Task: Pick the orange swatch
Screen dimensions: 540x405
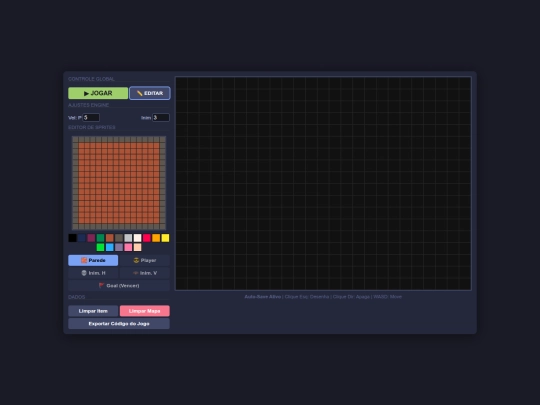Action: (156, 238)
